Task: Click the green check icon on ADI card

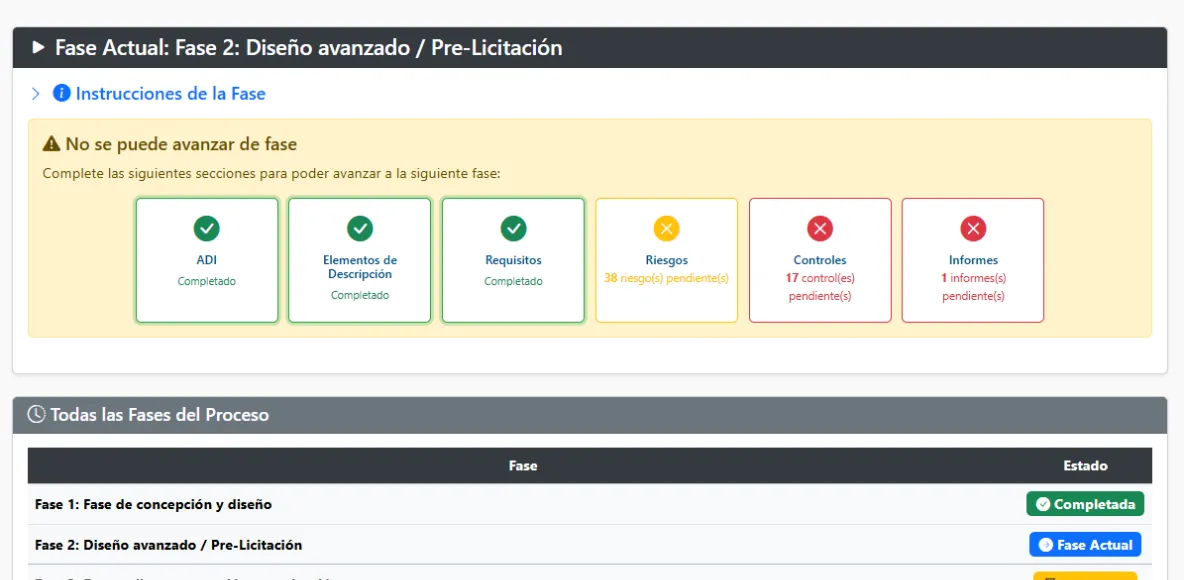Action: [207, 229]
